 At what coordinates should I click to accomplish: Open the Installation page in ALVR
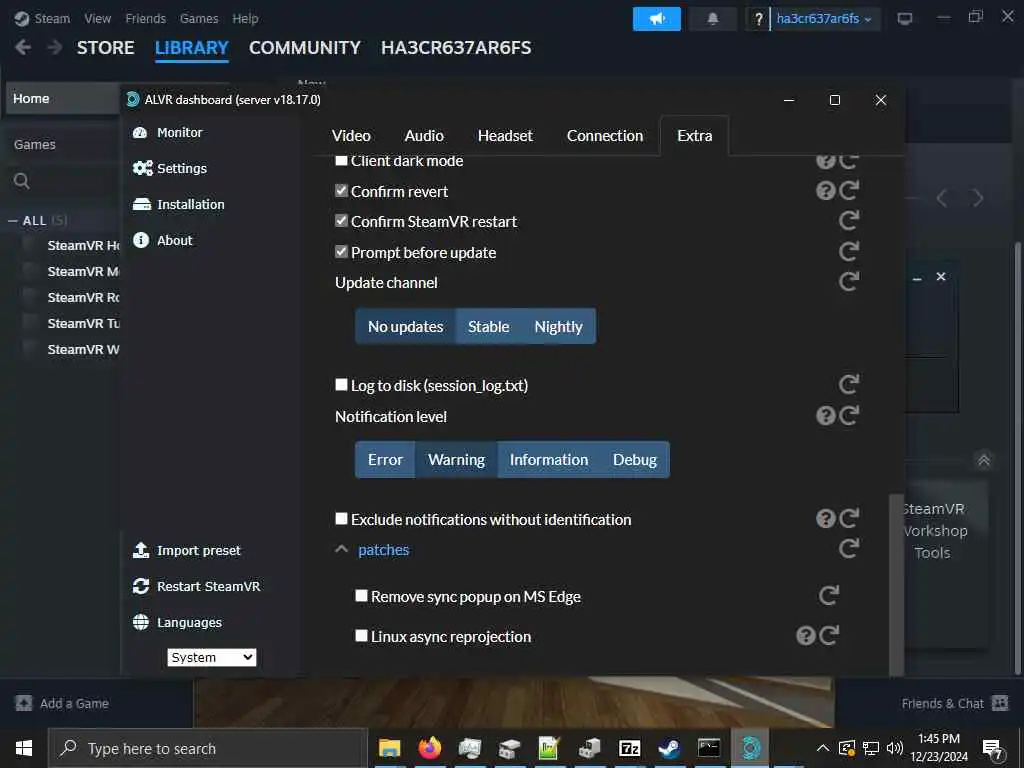pos(178,204)
